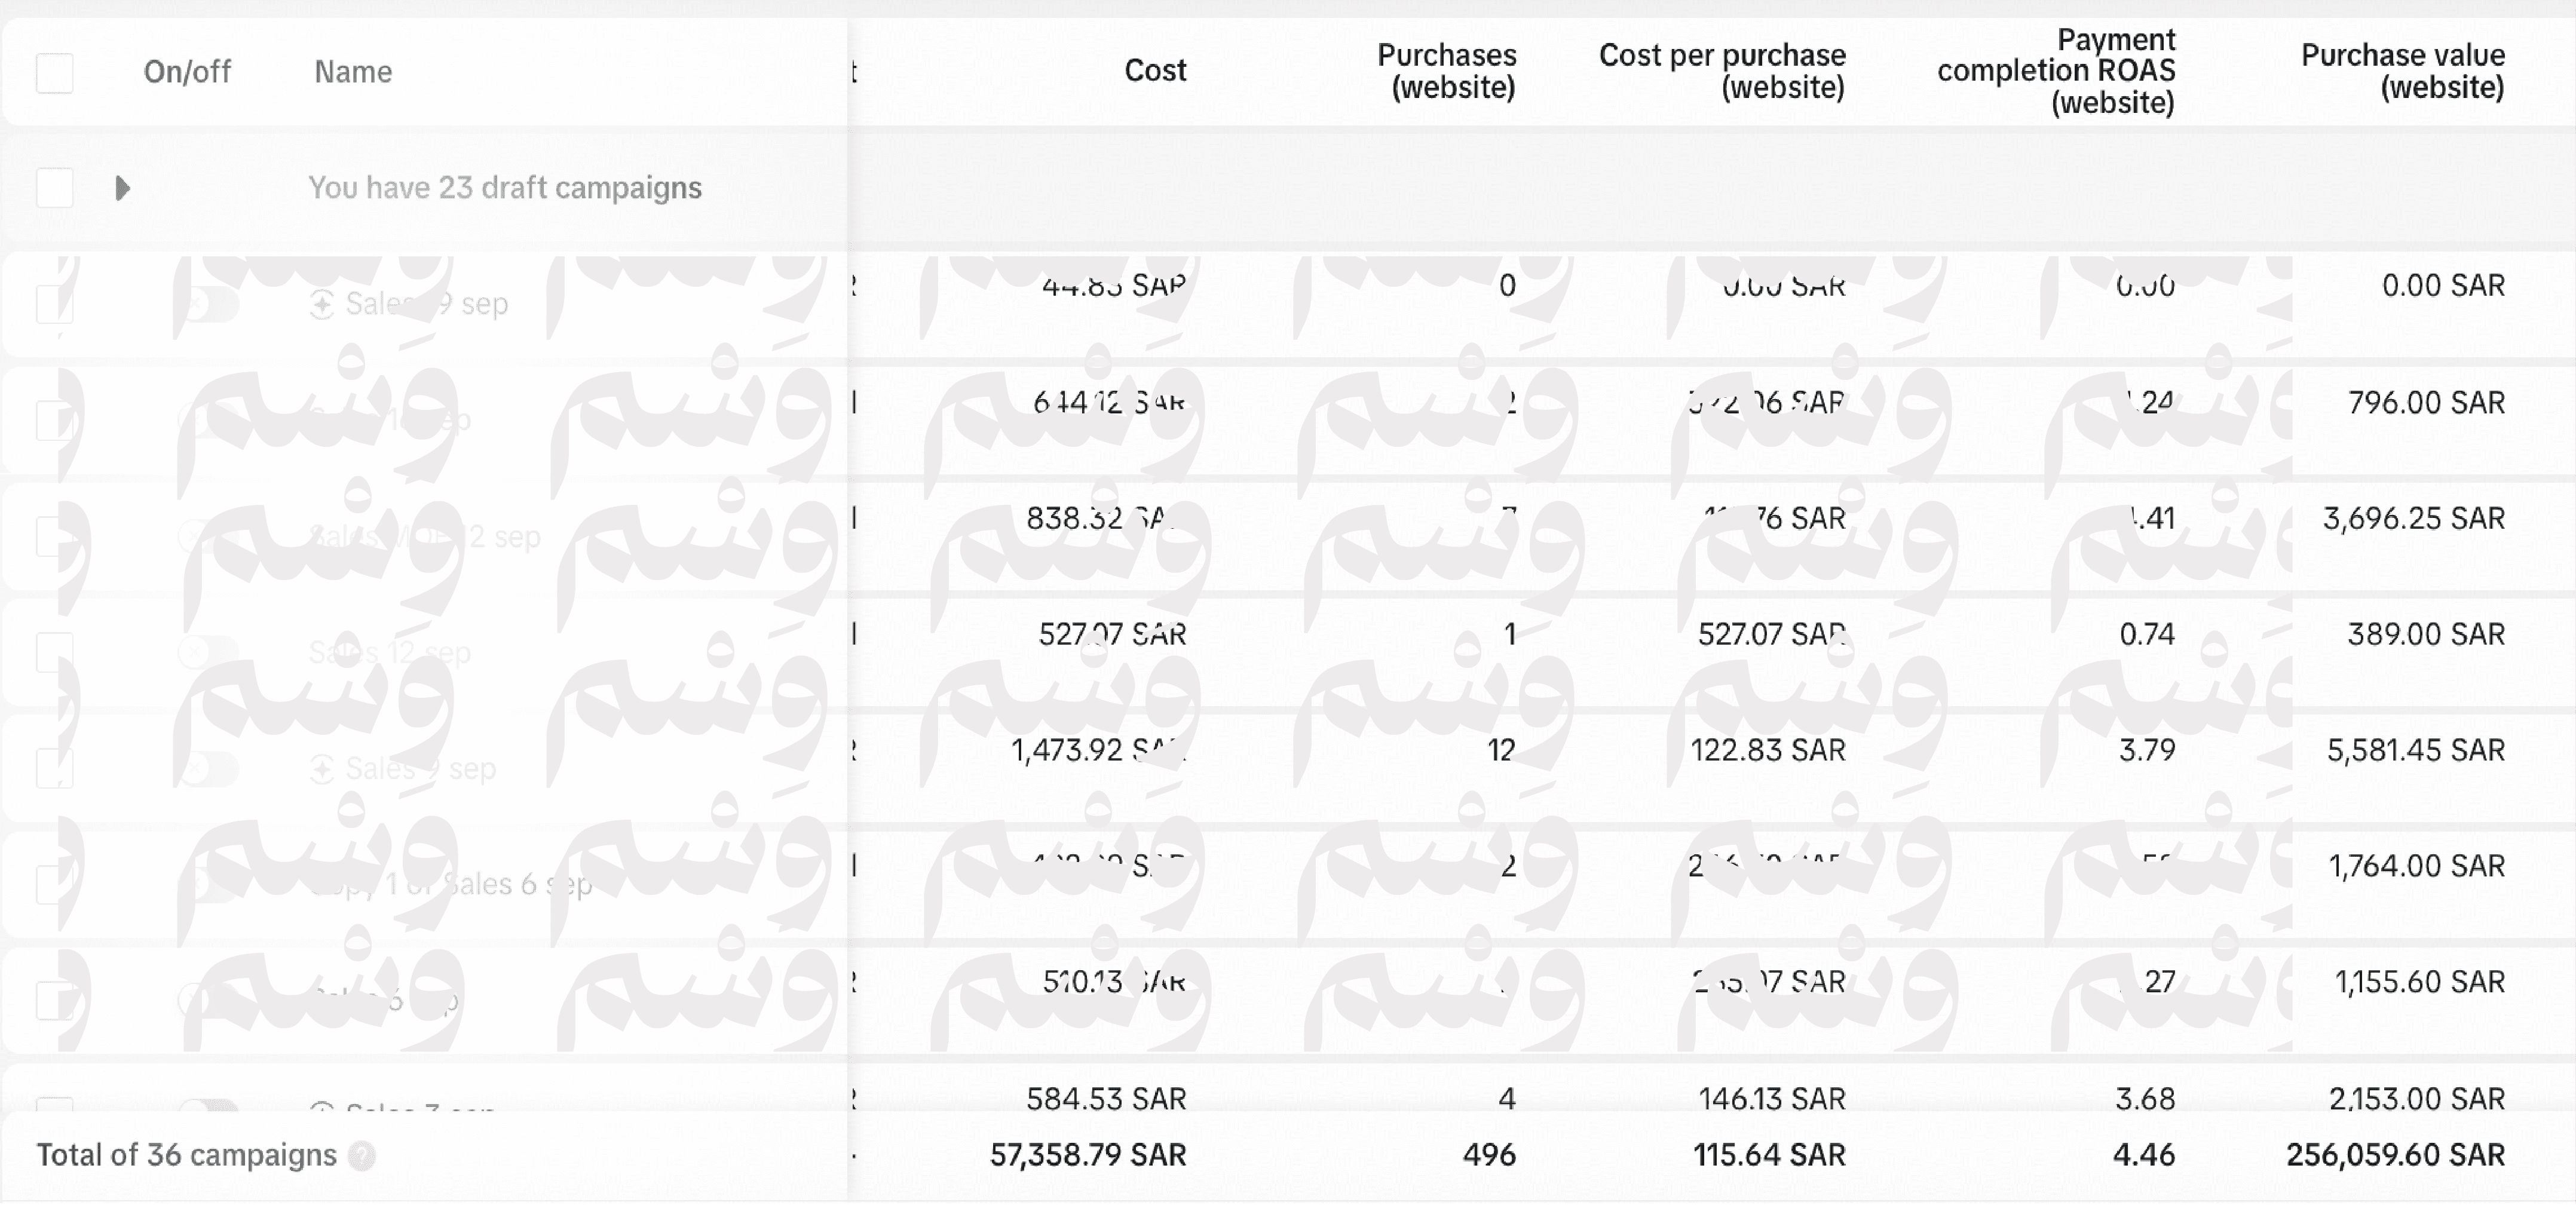Click the smart campaign icon on the 1,473.92 SAR row
This screenshot has width=2576, height=1205.
click(x=322, y=769)
